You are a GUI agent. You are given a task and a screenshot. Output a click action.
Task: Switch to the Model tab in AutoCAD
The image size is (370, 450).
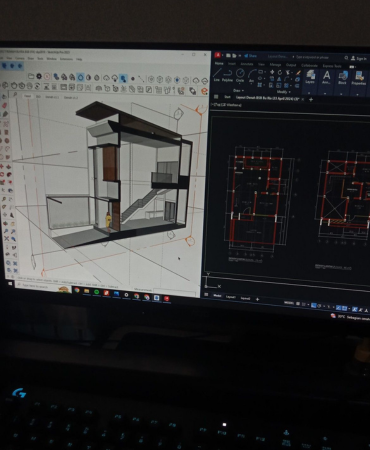[217, 296]
